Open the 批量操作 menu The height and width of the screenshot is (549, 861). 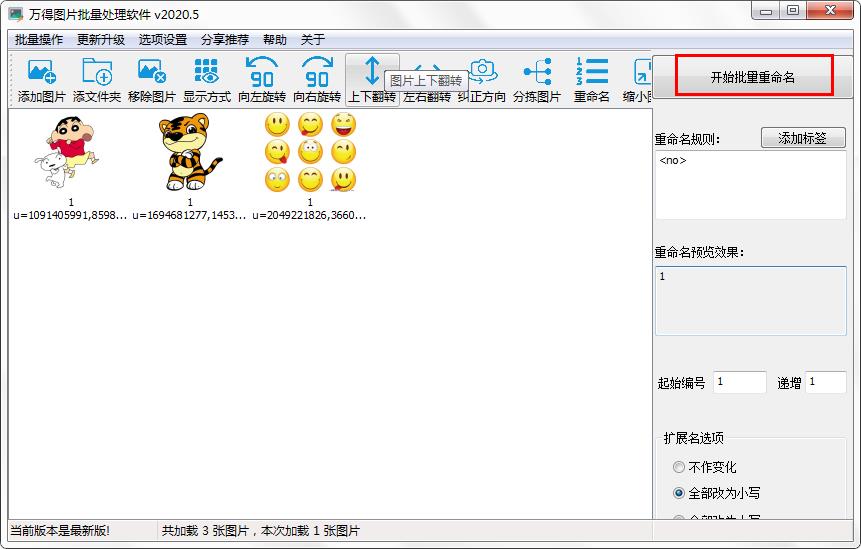coord(39,40)
